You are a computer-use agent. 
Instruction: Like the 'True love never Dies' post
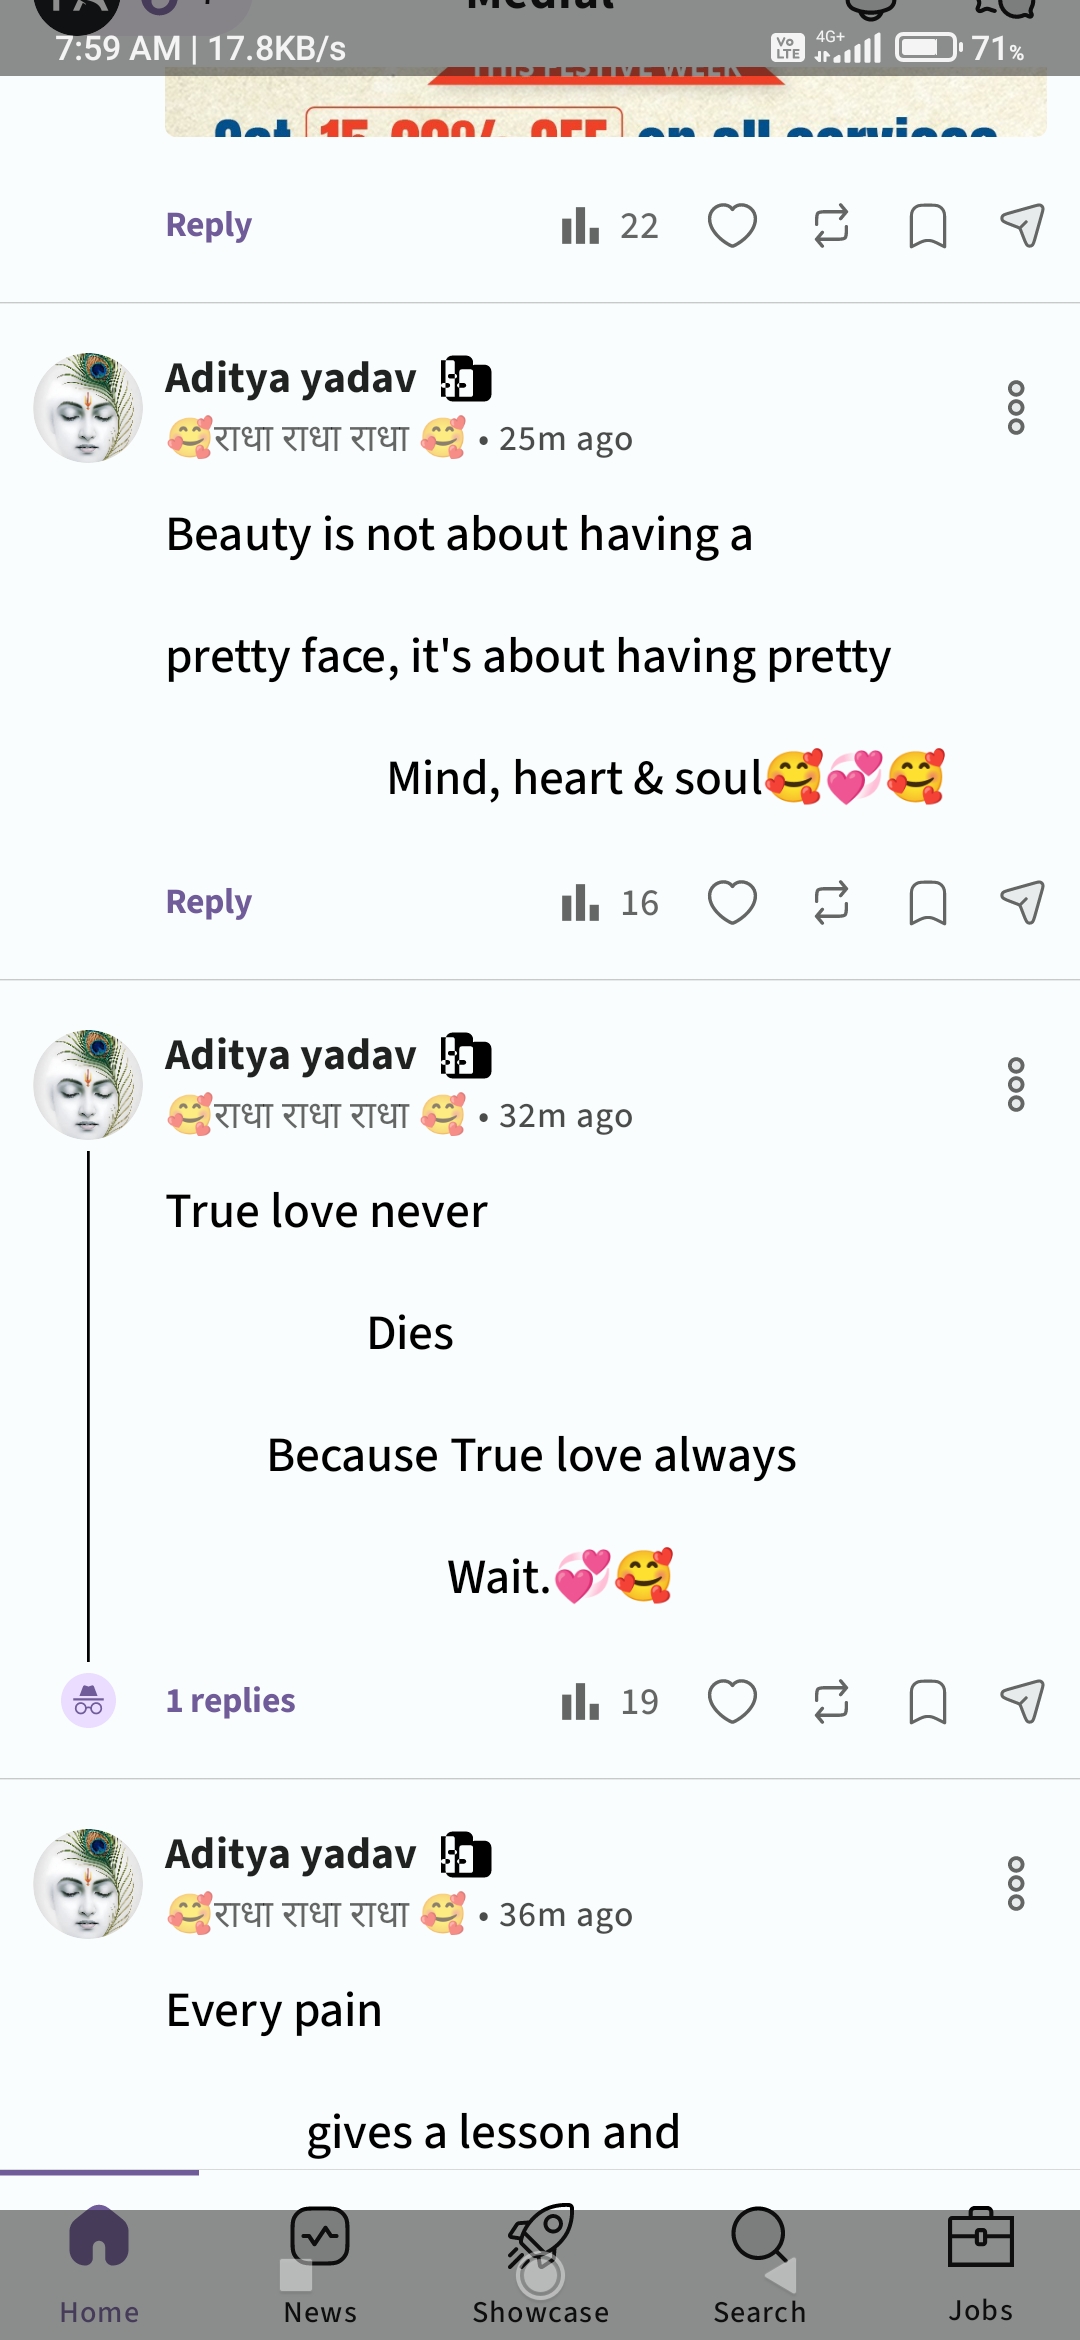pyautogui.click(x=732, y=1702)
